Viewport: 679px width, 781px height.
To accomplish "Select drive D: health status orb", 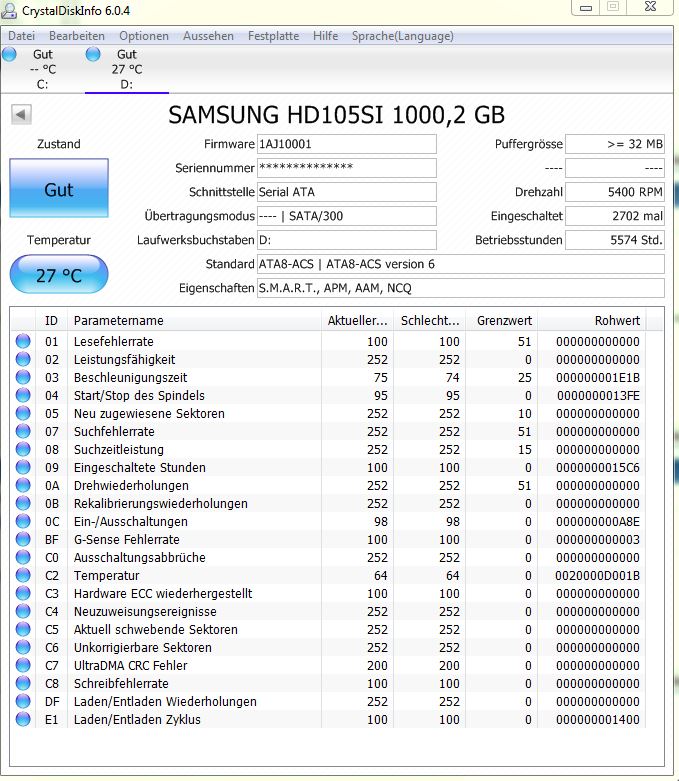I will (93, 54).
